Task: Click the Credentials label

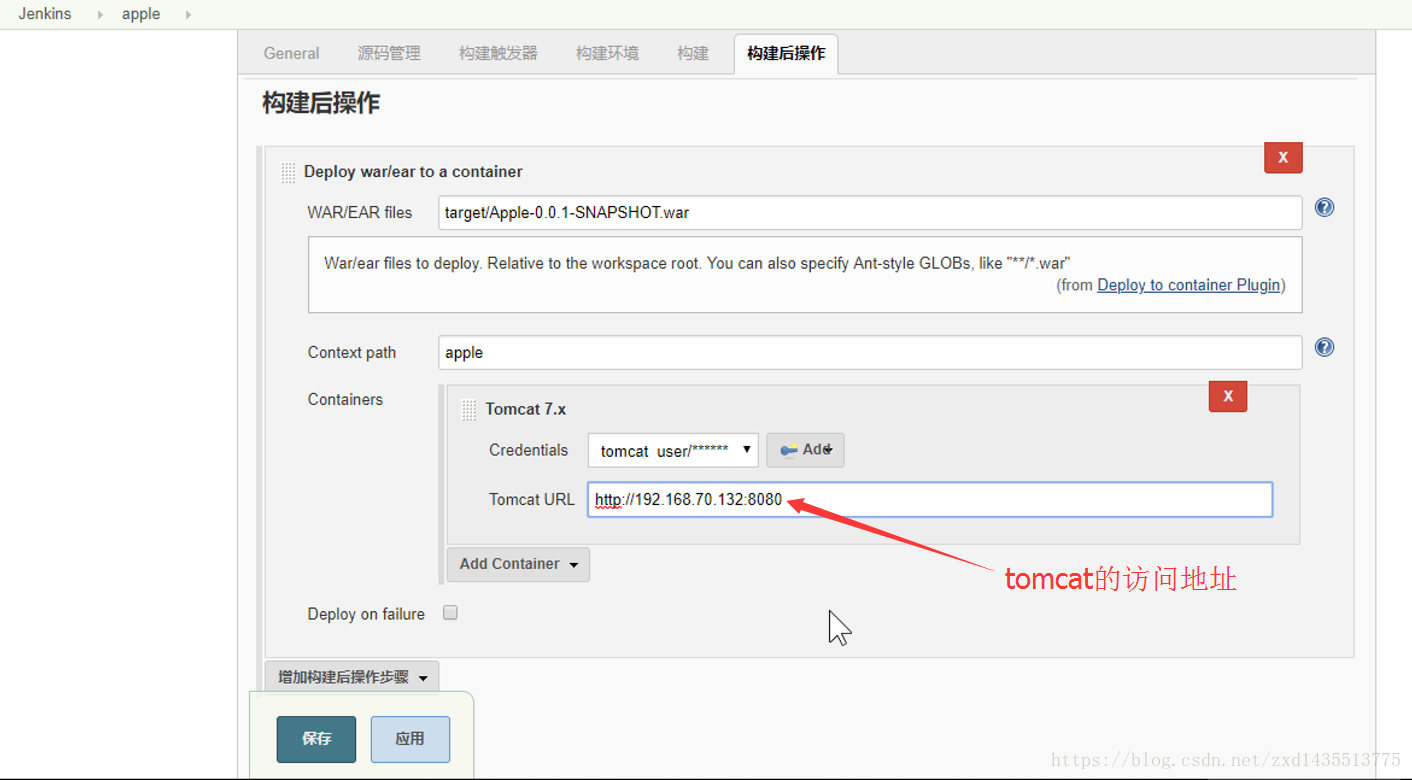Action: pos(528,450)
